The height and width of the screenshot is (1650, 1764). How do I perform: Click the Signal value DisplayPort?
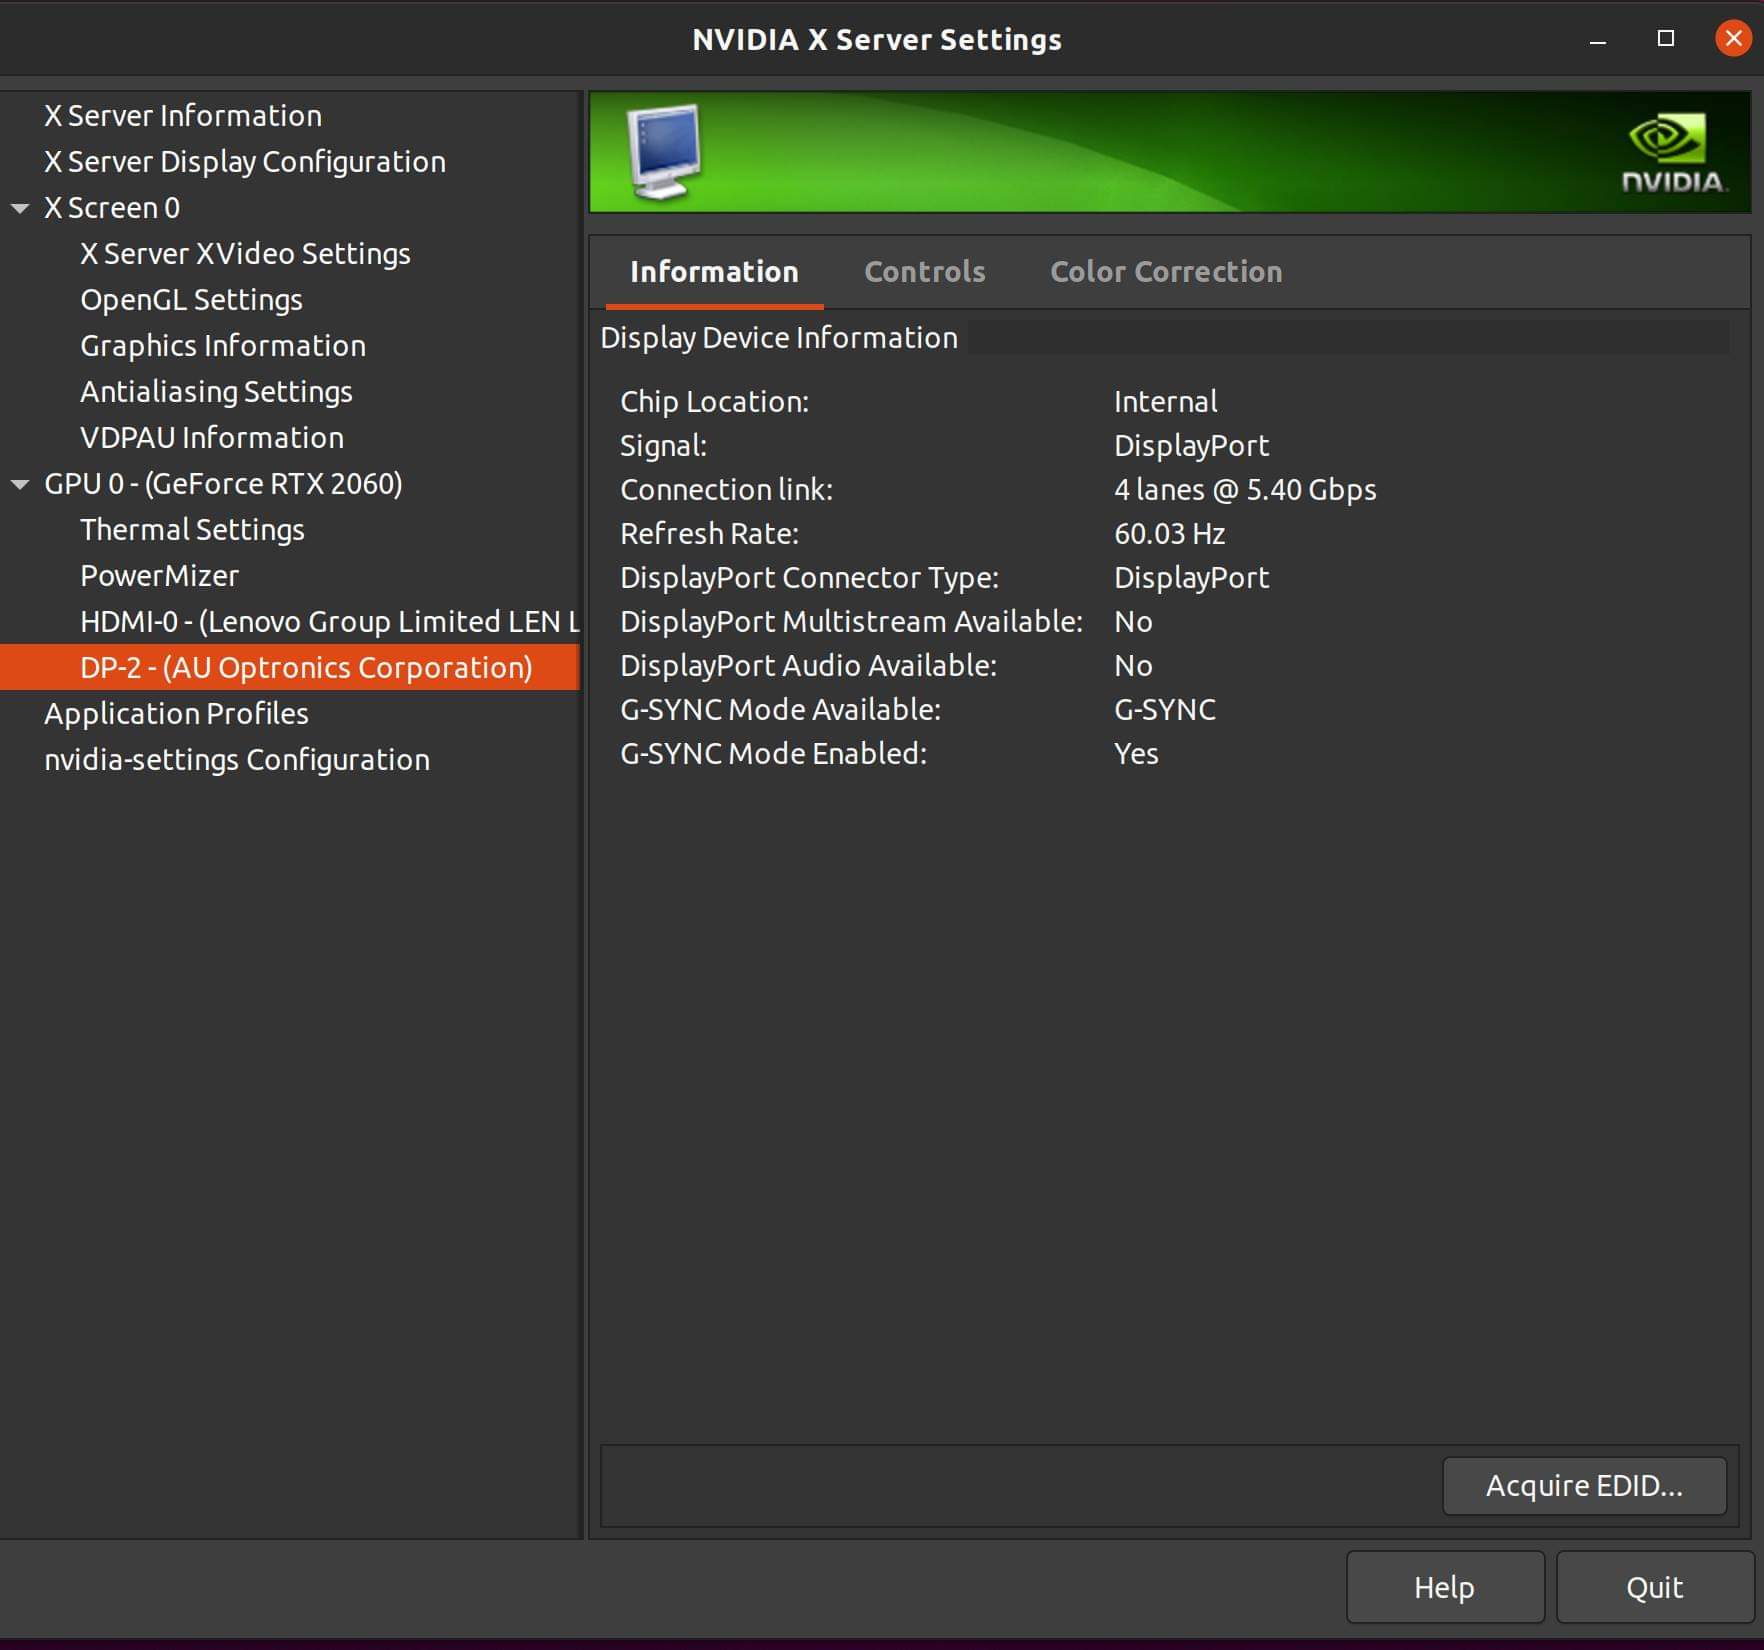tap(1191, 446)
